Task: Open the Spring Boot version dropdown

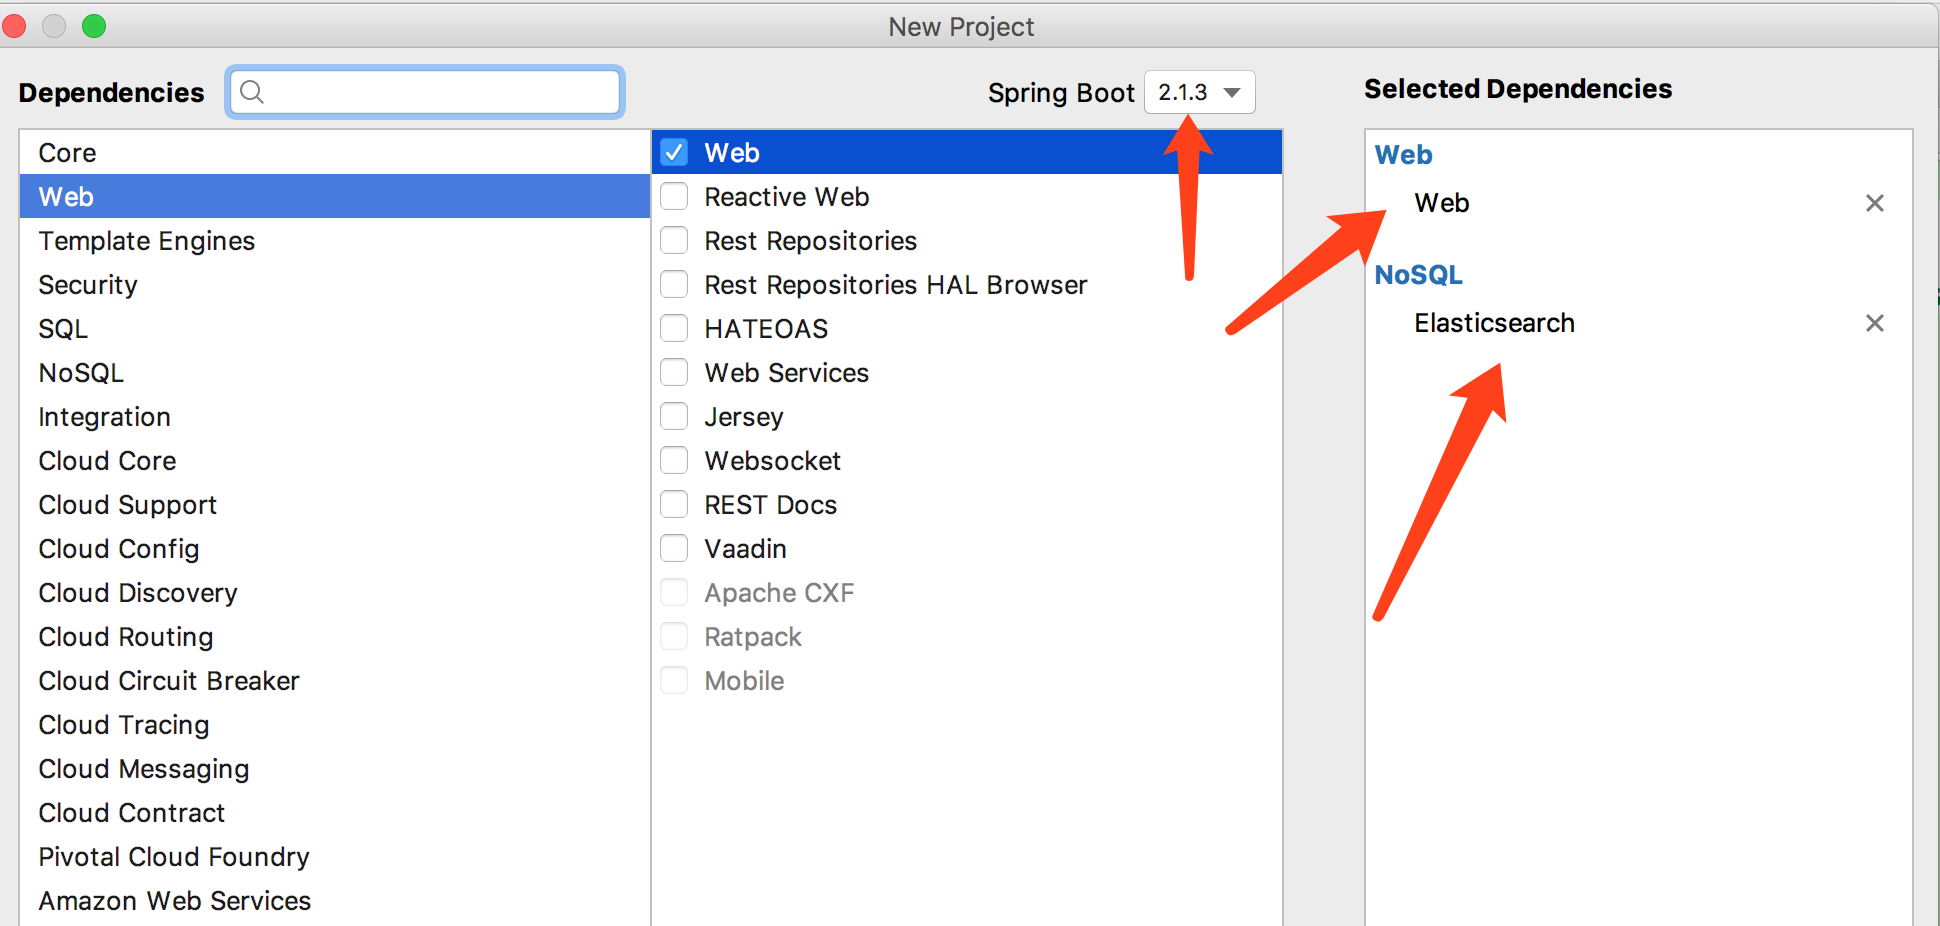Action: (1199, 92)
